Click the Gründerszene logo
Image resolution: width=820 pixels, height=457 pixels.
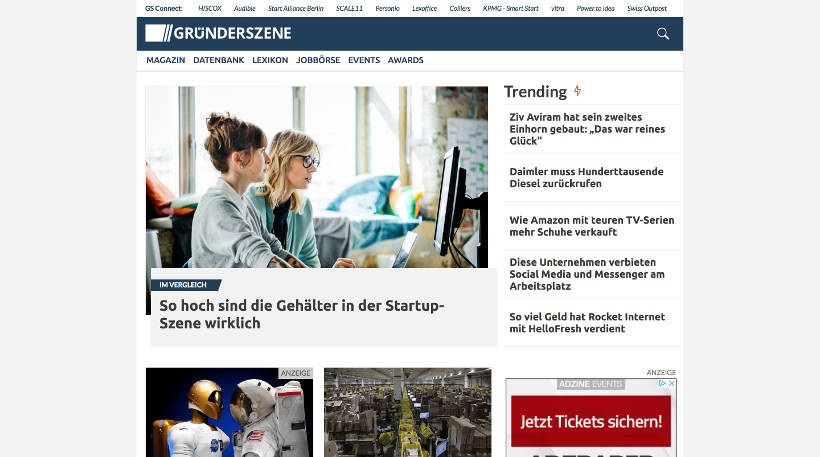point(218,33)
